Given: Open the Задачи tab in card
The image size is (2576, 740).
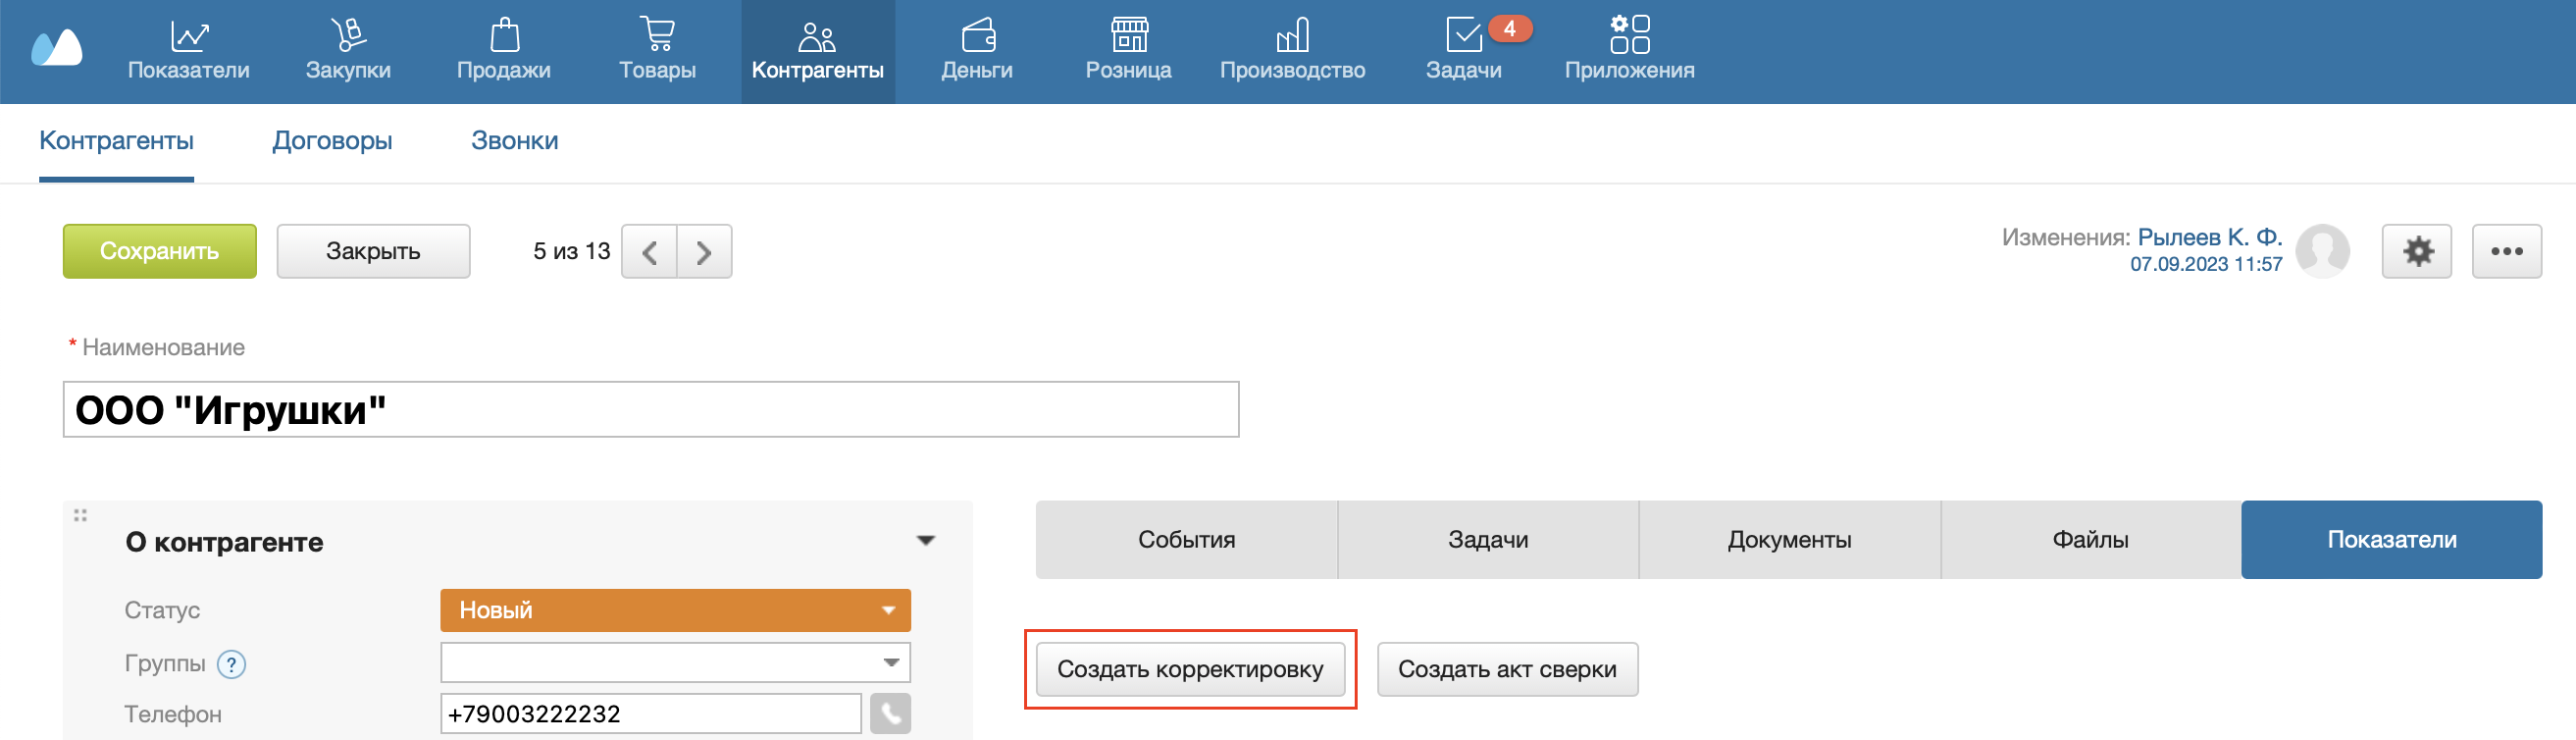Looking at the screenshot, I should point(1488,540).
